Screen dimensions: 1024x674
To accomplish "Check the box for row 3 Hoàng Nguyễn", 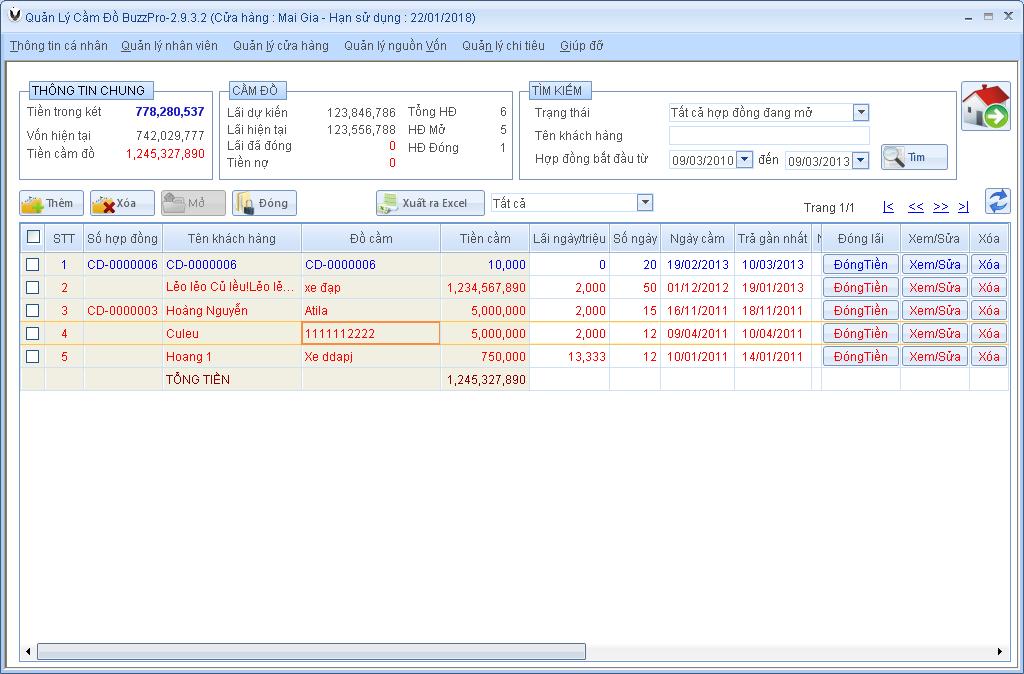I will click(33, 310).
